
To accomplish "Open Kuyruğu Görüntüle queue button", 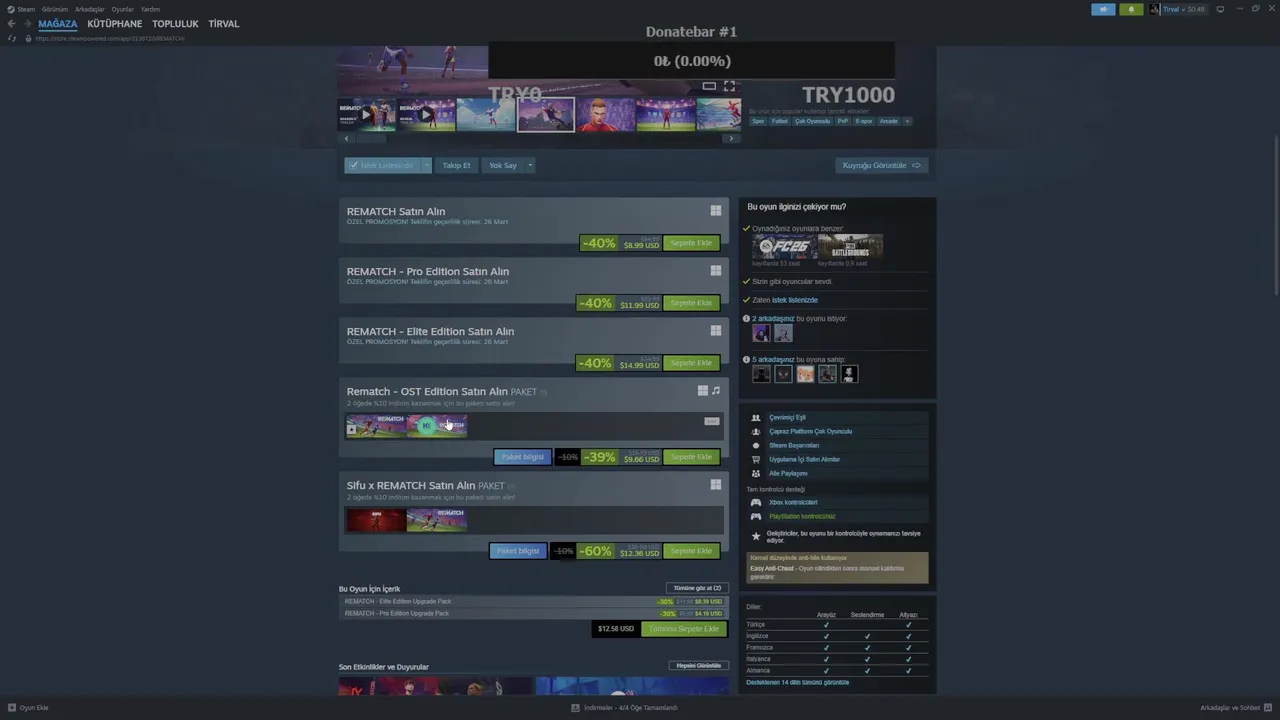I will (x=882, y=165).
